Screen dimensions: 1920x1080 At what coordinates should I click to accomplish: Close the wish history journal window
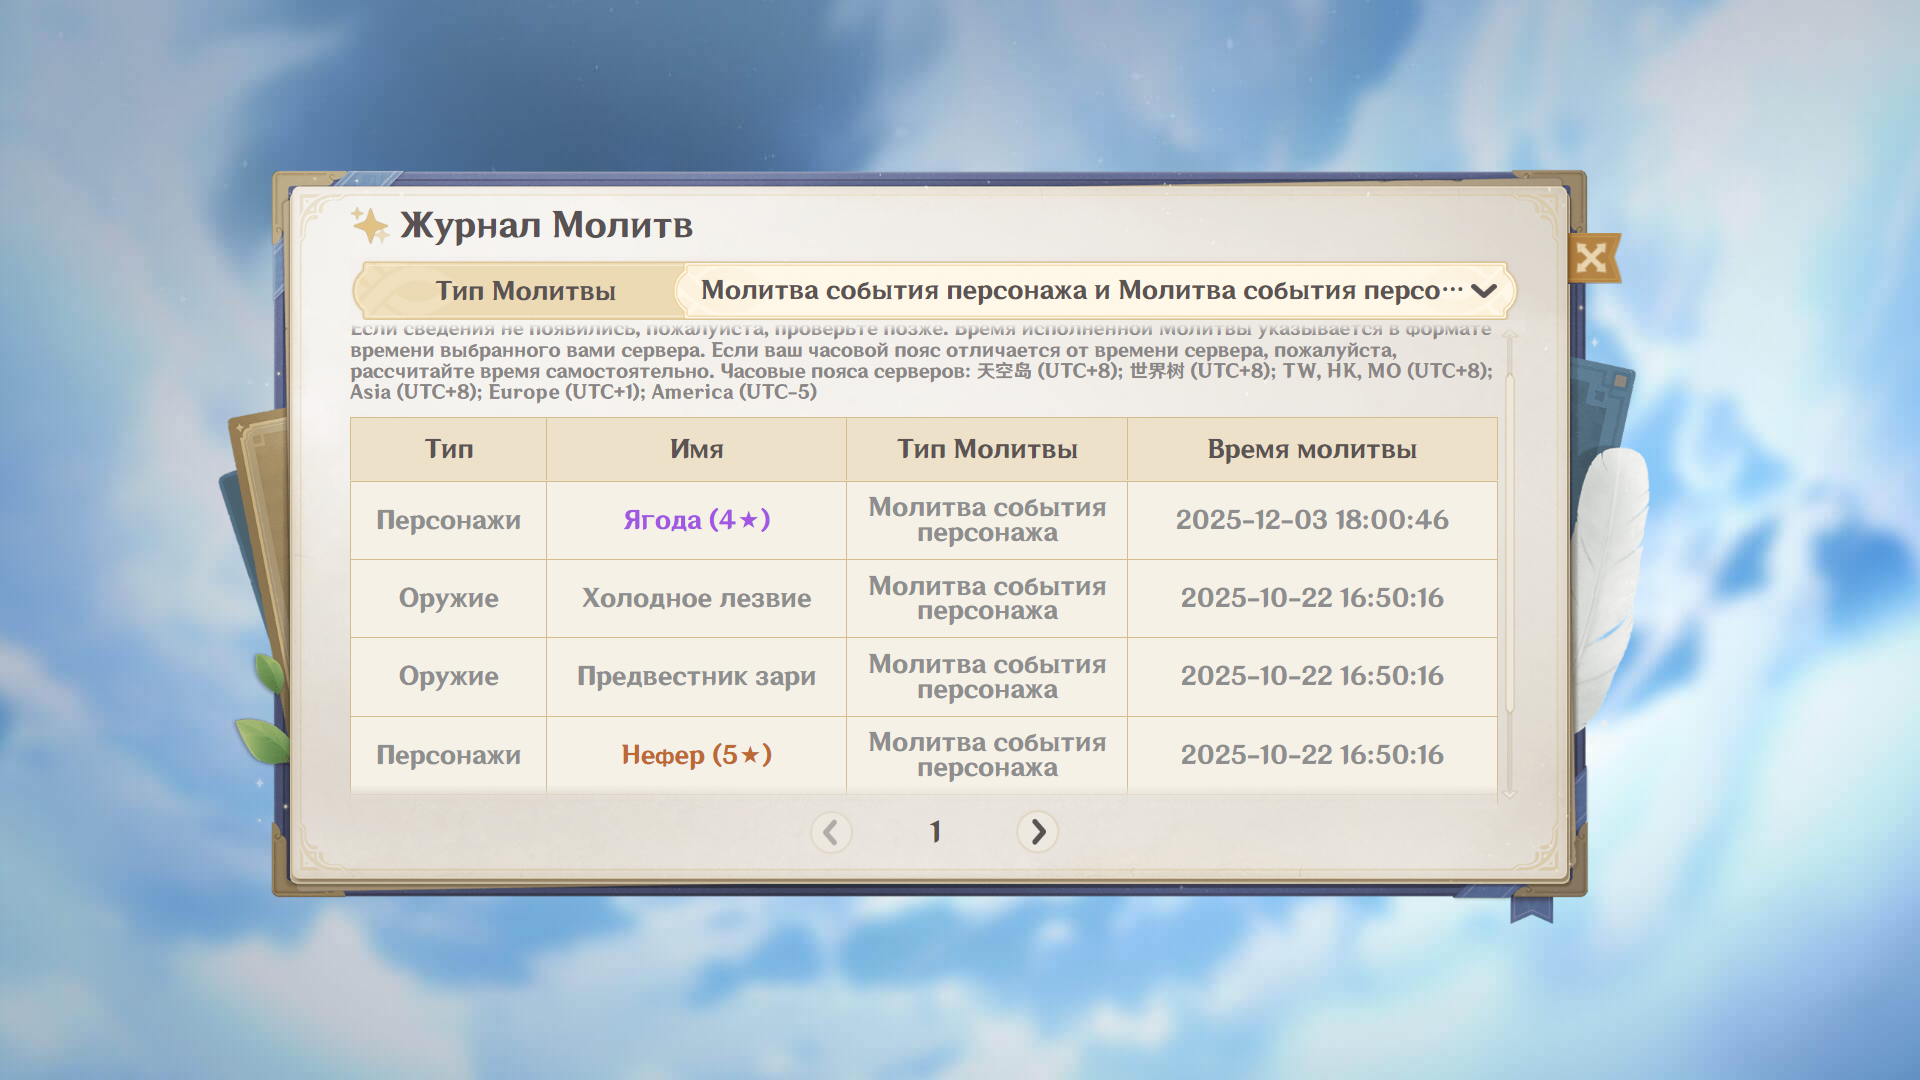(x=1591, y=259)
